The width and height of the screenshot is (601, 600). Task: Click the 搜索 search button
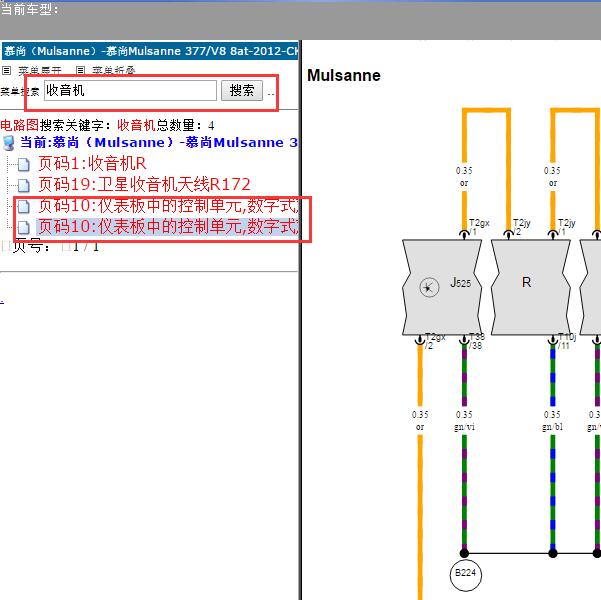(242, 90)
